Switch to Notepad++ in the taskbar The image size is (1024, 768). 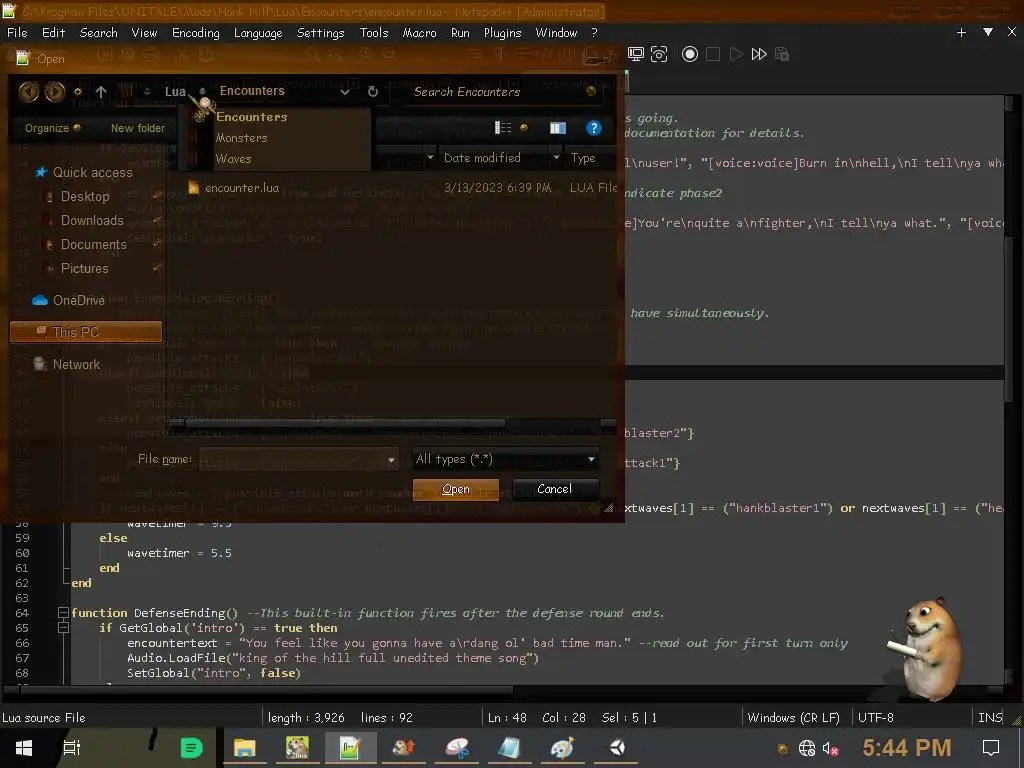tap(350, 748)
